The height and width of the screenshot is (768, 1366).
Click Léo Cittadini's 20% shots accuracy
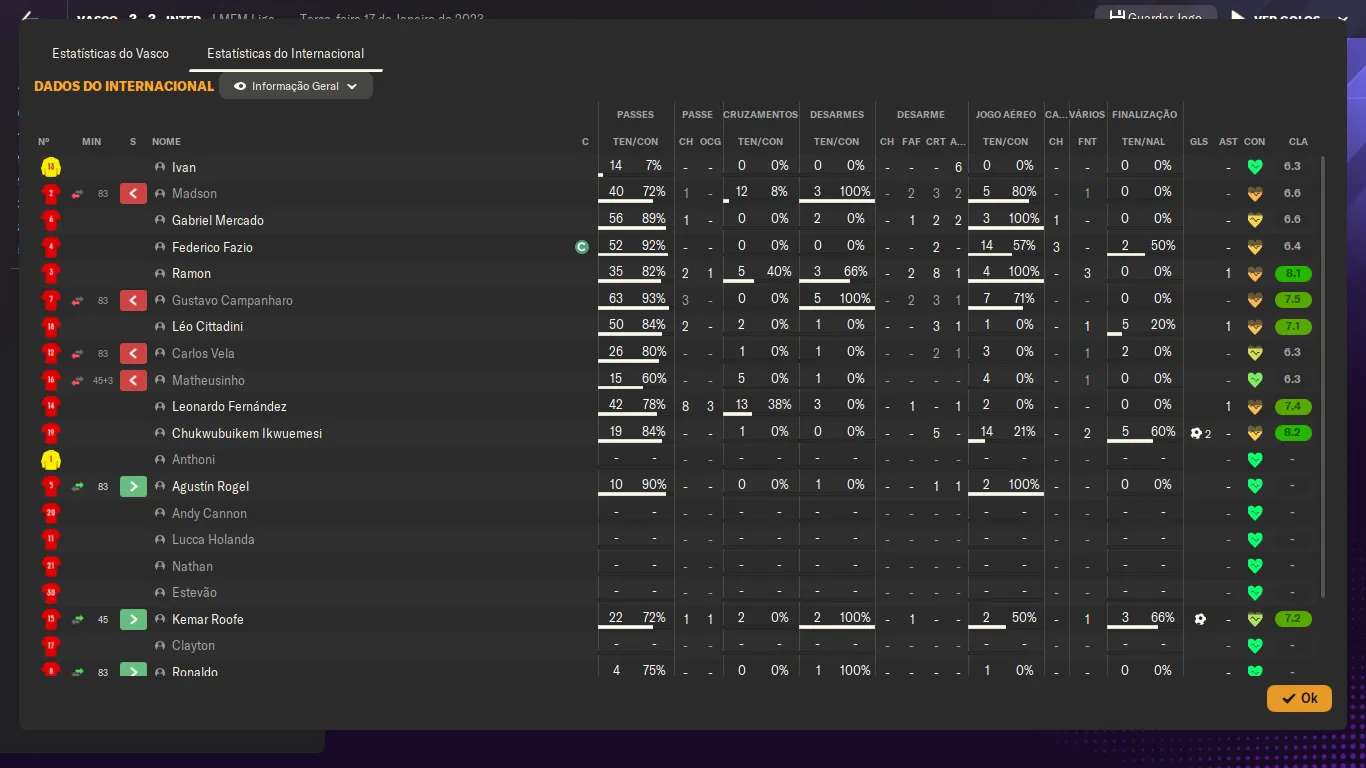[1162, 325]
